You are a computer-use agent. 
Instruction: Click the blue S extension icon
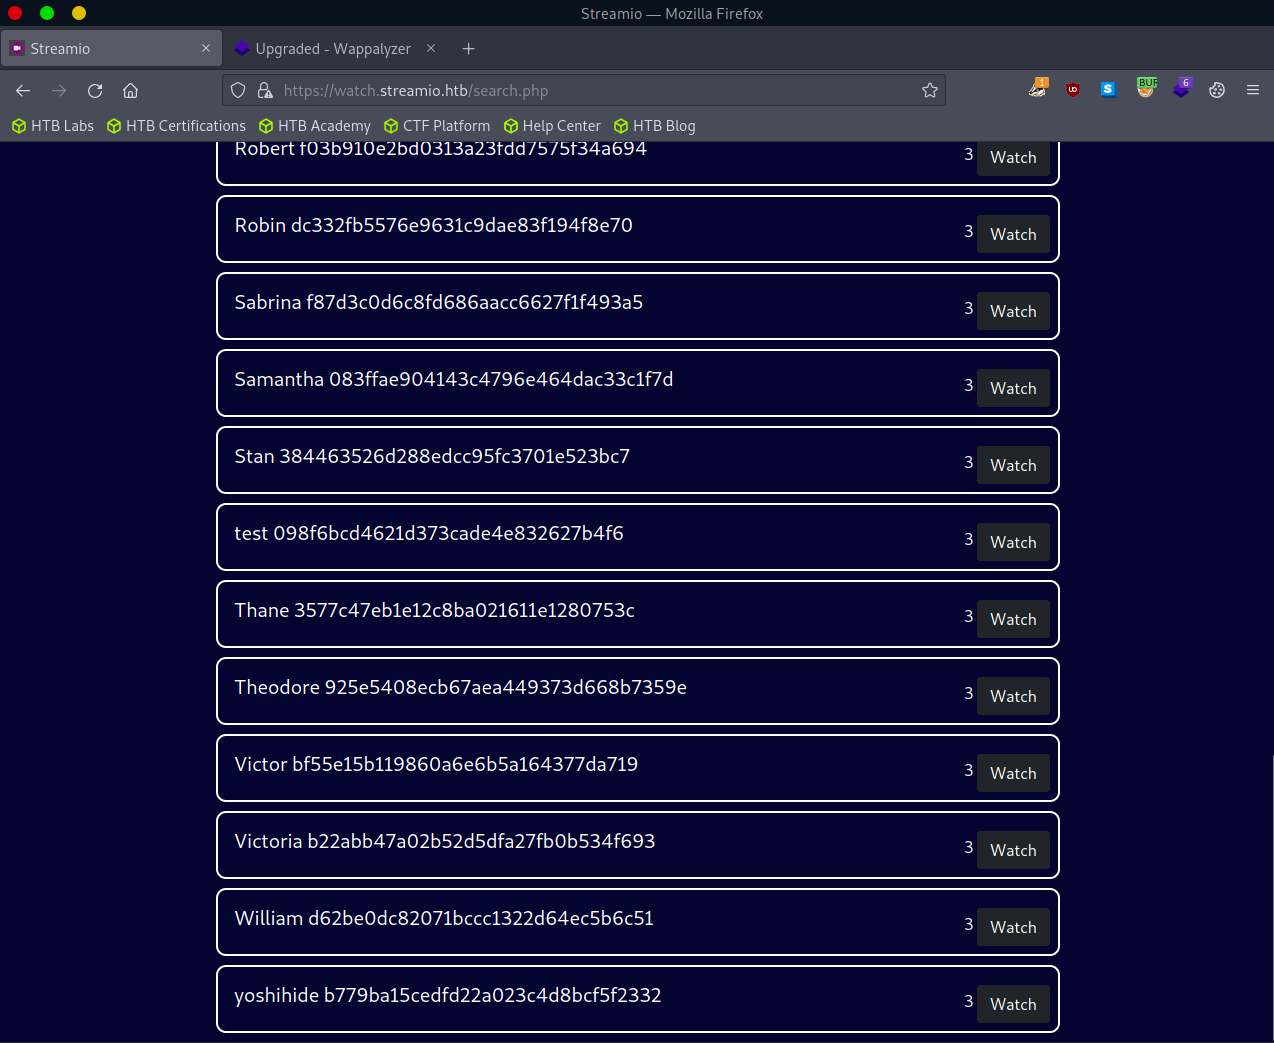coord(1108,89)
